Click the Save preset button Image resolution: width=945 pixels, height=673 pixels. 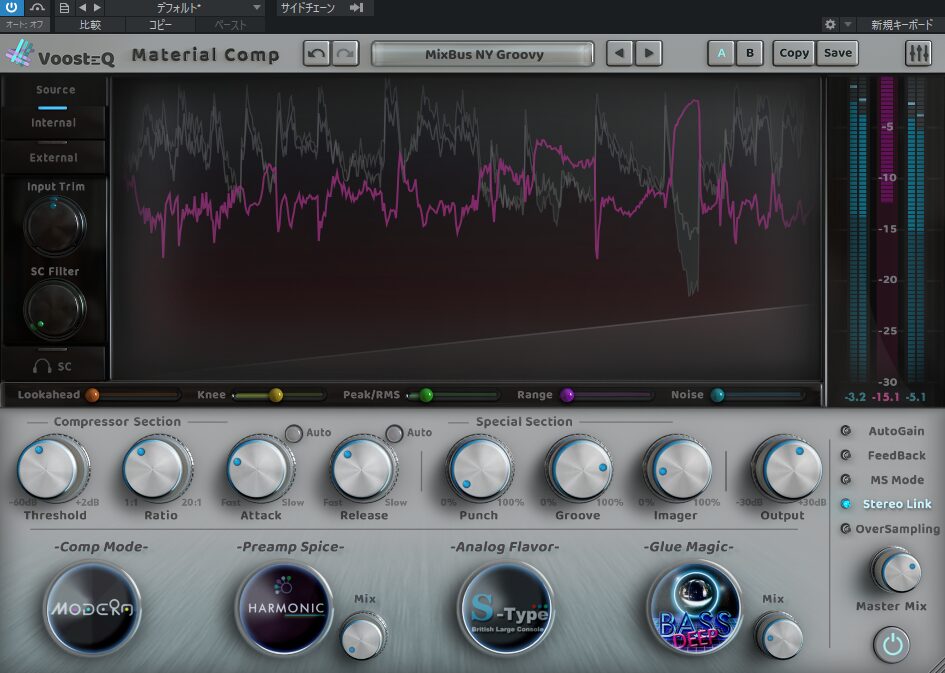coord(837,54)
